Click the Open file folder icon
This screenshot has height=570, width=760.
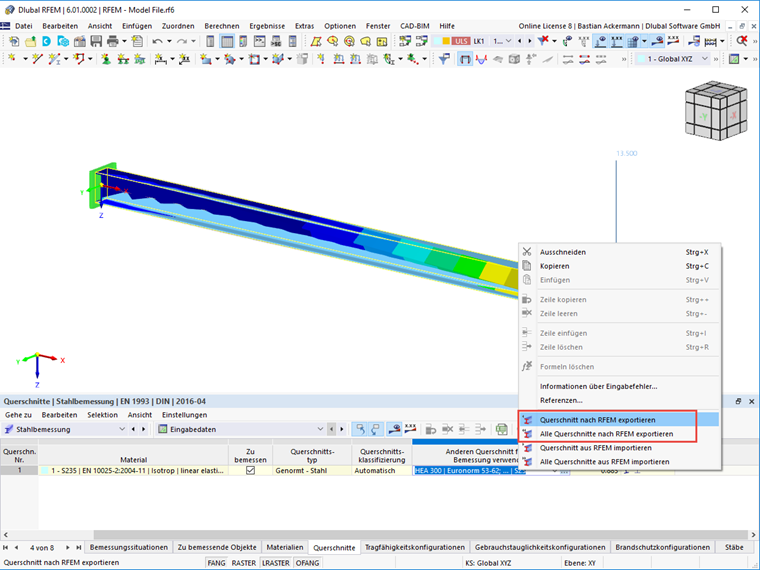click(30, 42)
